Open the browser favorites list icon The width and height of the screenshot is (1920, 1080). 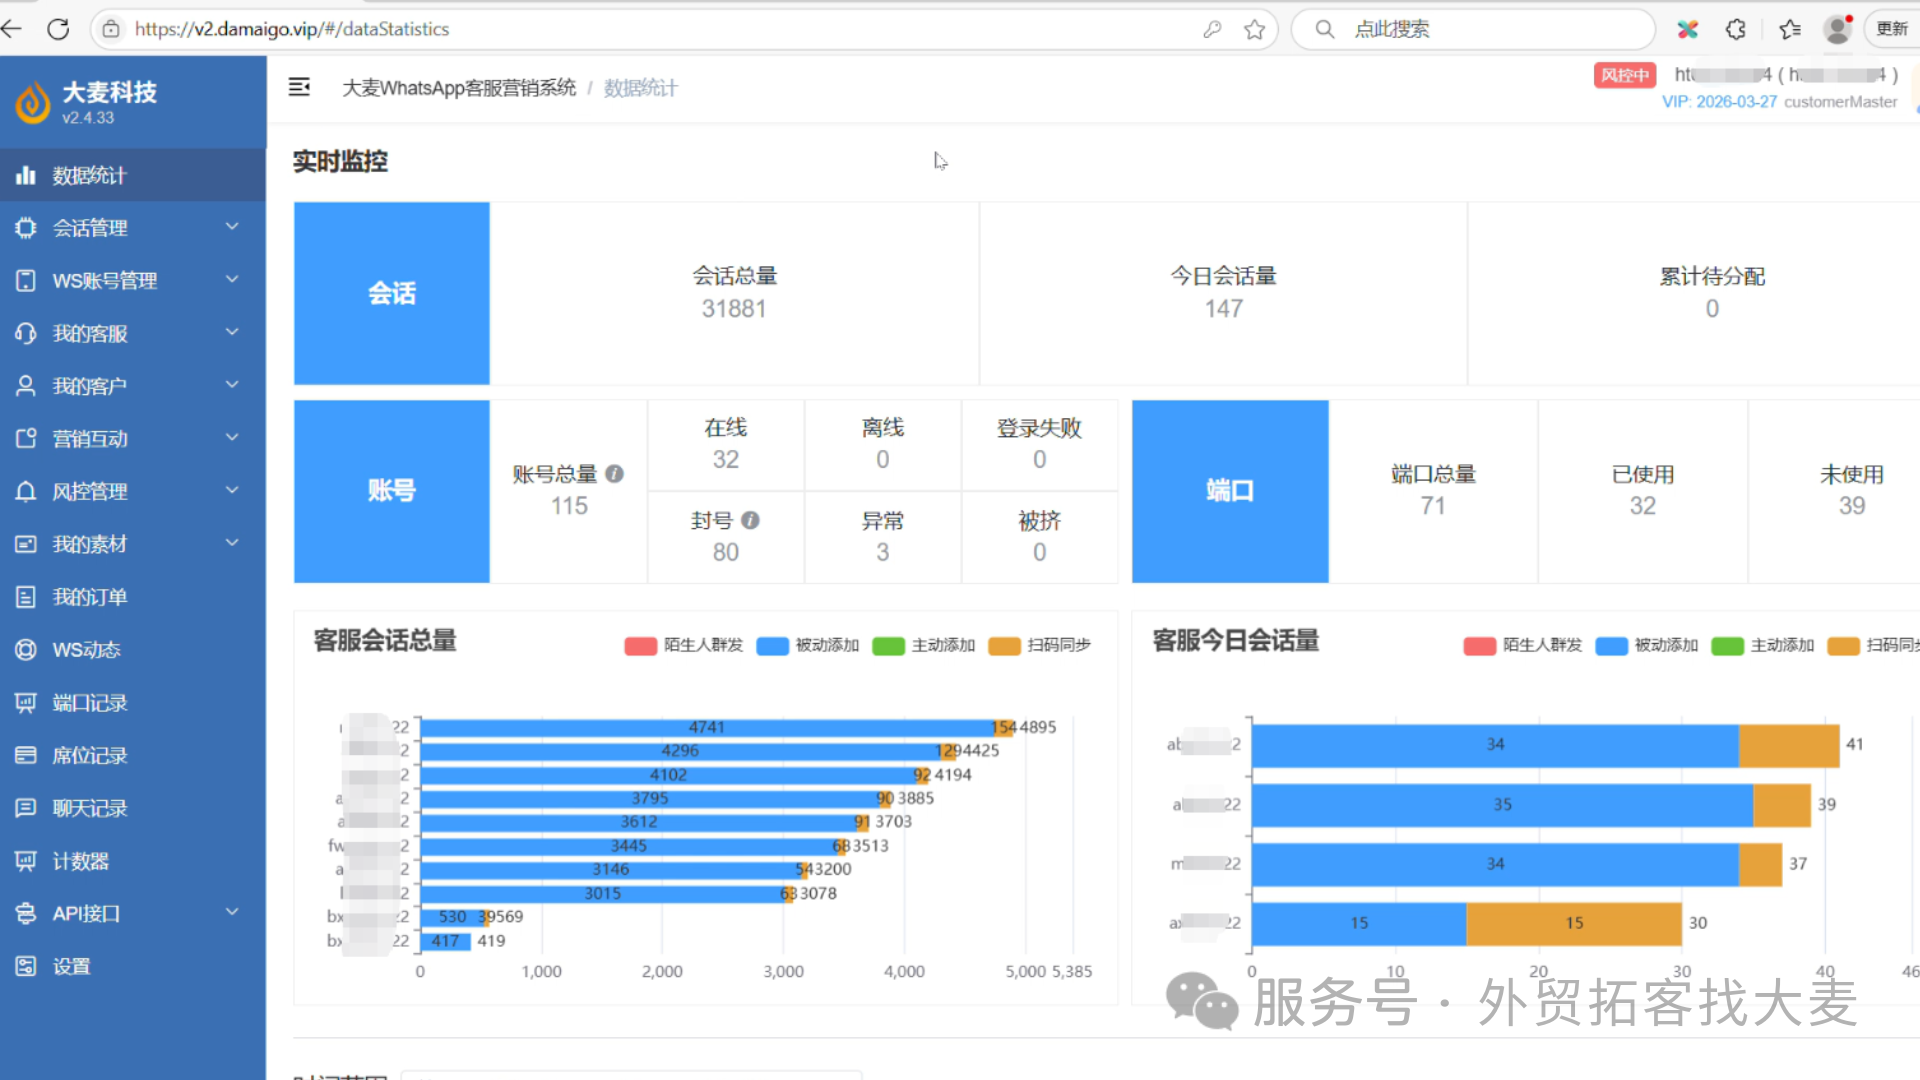pyautogui.click(x=1790, y=29)
